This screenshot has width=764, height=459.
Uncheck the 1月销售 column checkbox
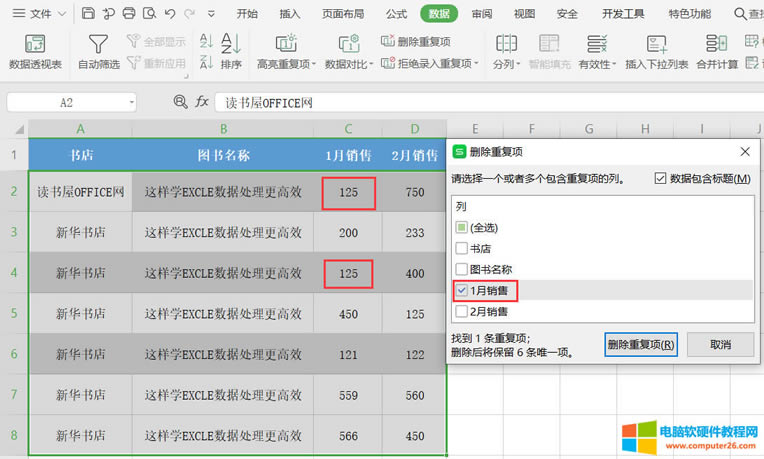pyautogui.click(x=460, y=289)
